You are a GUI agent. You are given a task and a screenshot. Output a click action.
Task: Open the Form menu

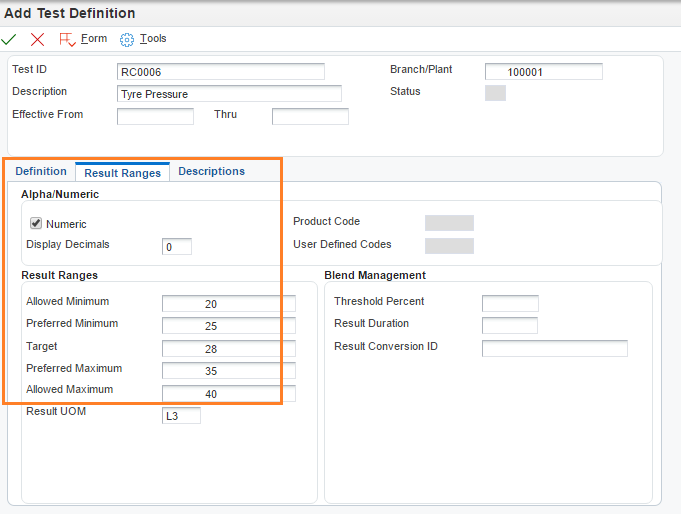[x=94, y=39]
